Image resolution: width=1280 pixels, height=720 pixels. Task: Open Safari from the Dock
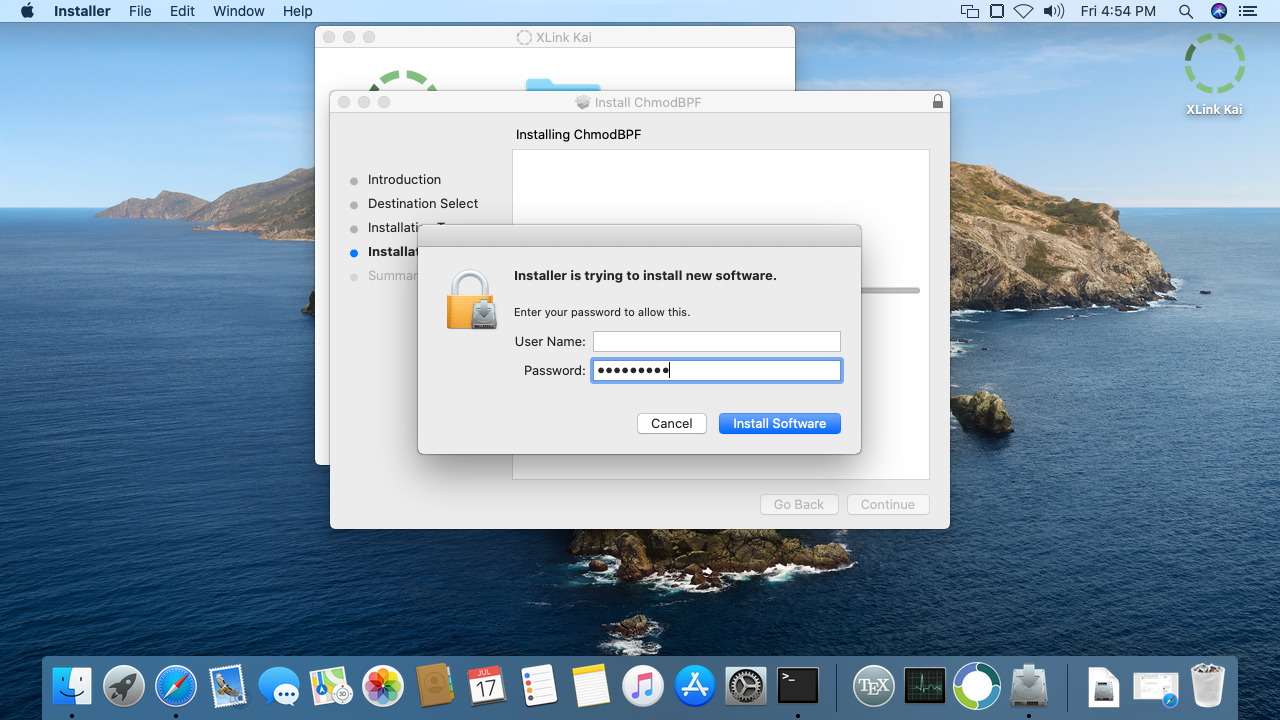point(176,686)
